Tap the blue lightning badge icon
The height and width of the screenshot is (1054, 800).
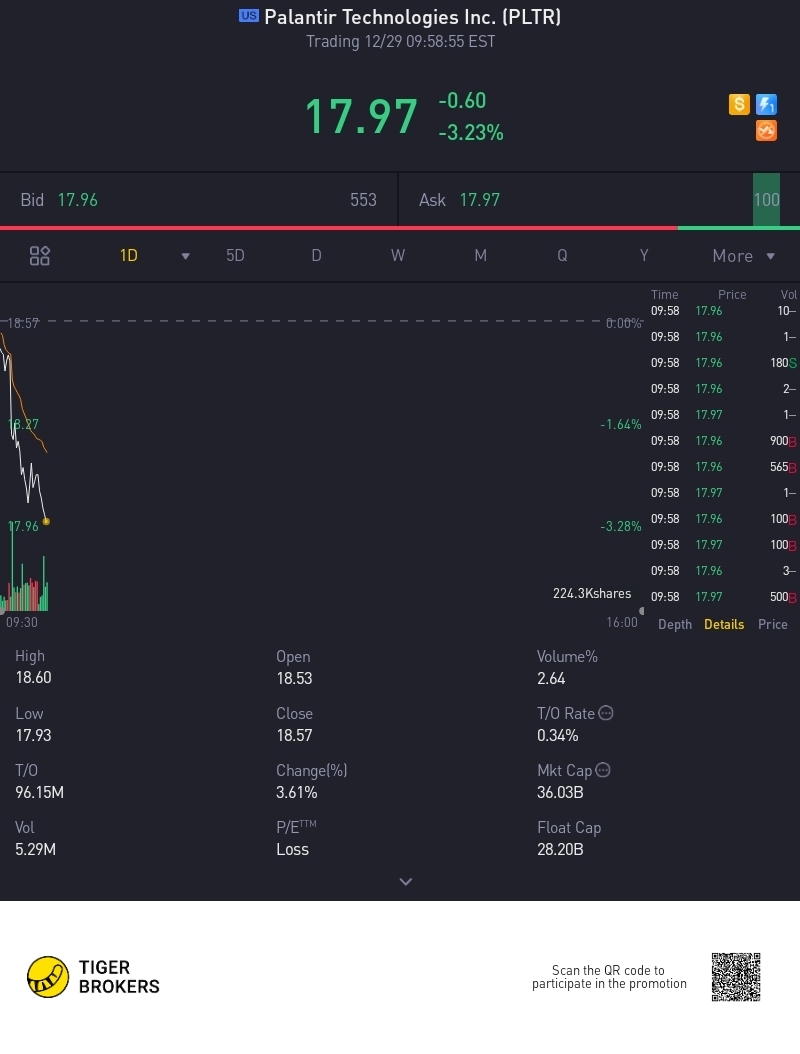766,104
